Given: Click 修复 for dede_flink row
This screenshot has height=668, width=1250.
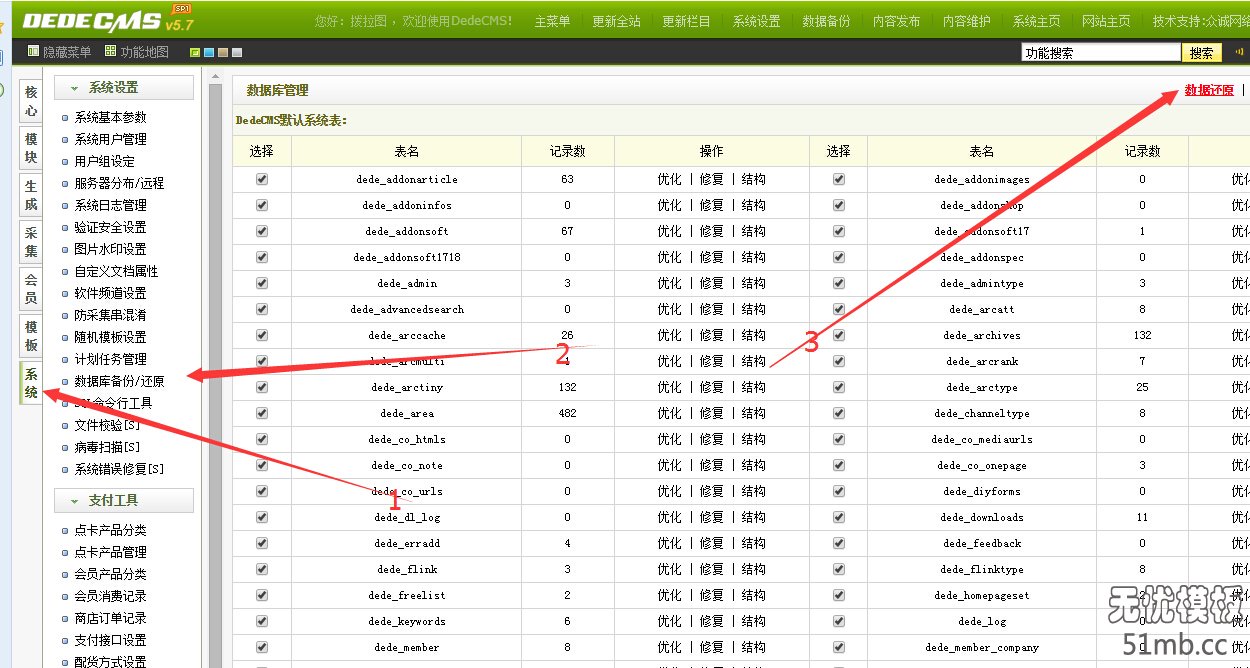Looking at the screenshot, I should [x=711, y=569].
